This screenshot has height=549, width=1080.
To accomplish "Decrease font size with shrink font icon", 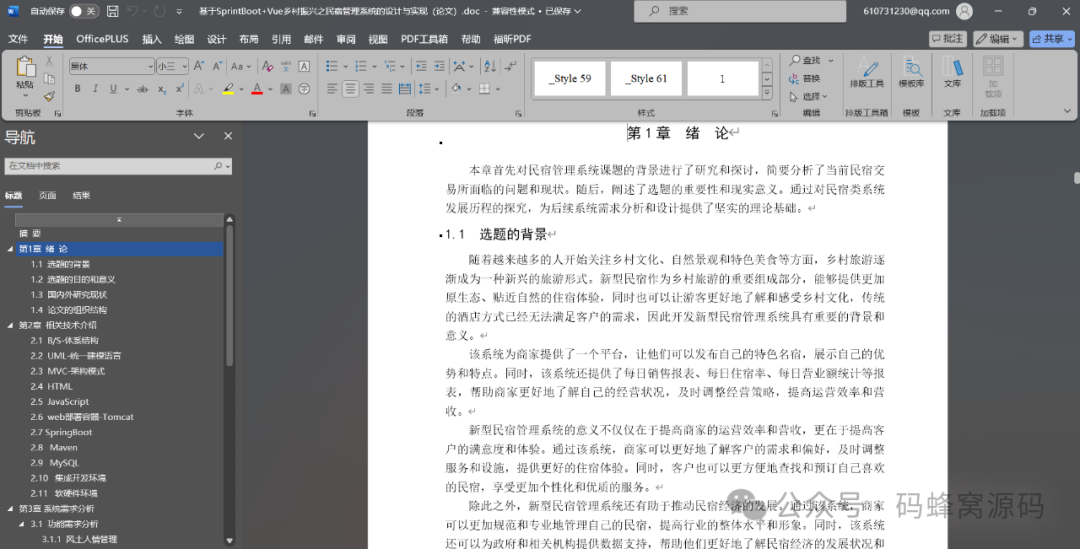I will coord(217,66).
